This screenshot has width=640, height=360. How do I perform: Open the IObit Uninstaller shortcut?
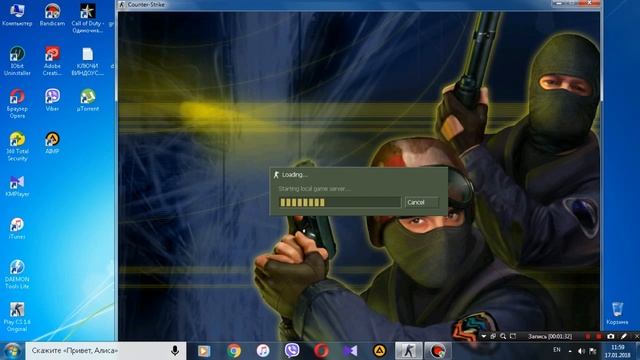coord(17,61)
